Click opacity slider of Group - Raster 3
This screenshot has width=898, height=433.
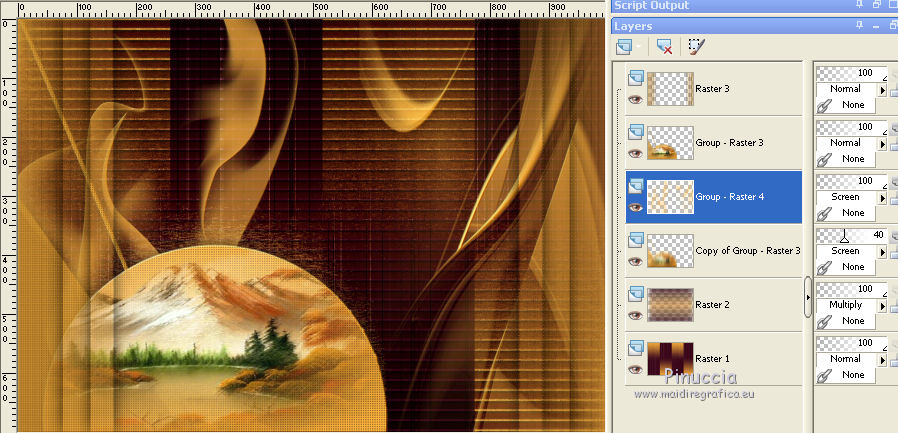coord(852,128)
